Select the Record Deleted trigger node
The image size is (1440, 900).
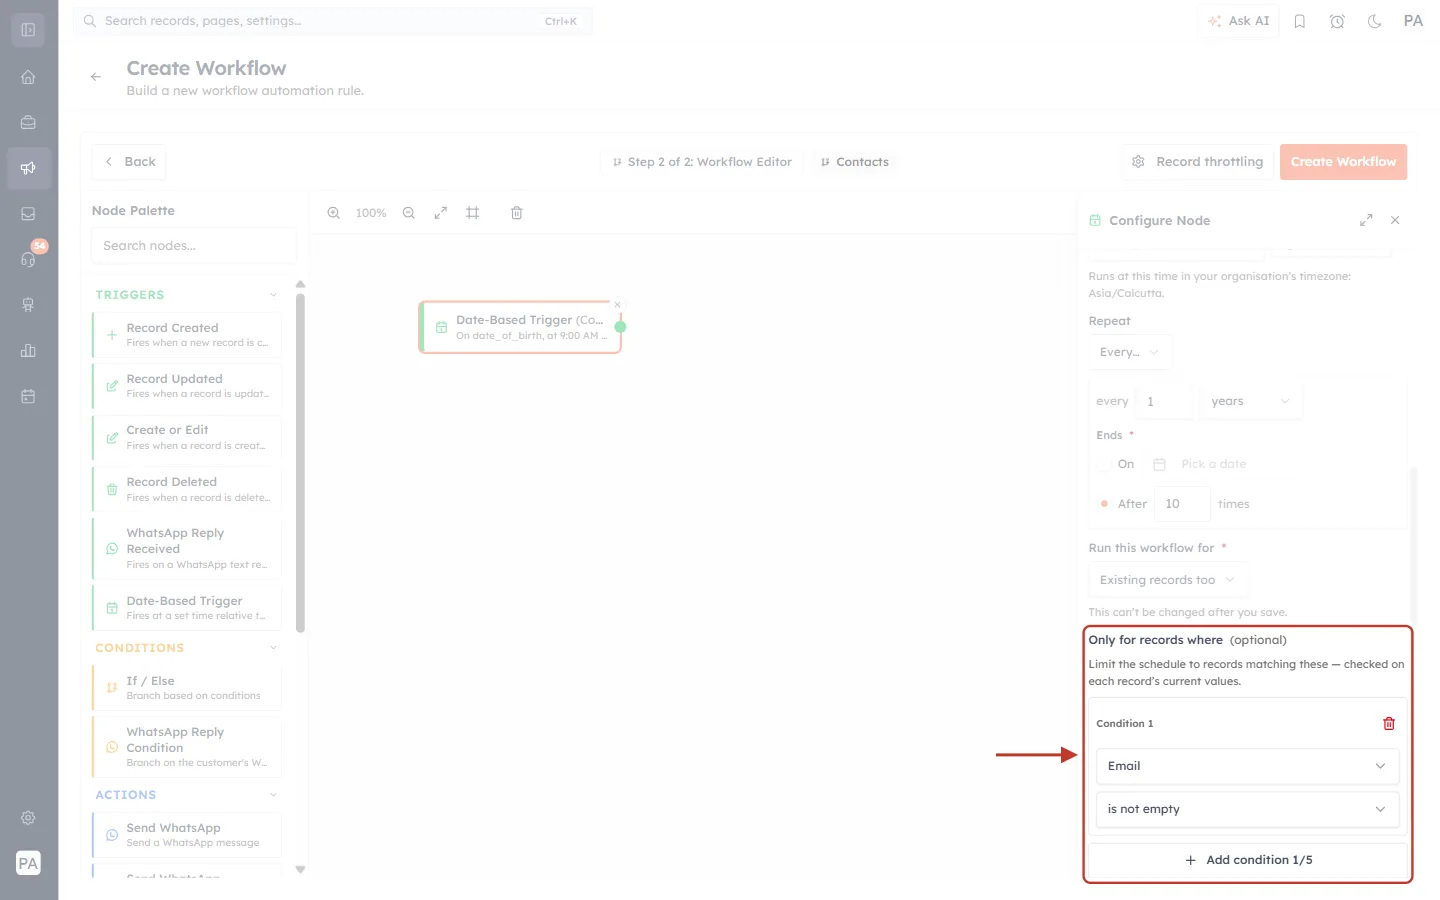tap(187, 489)
